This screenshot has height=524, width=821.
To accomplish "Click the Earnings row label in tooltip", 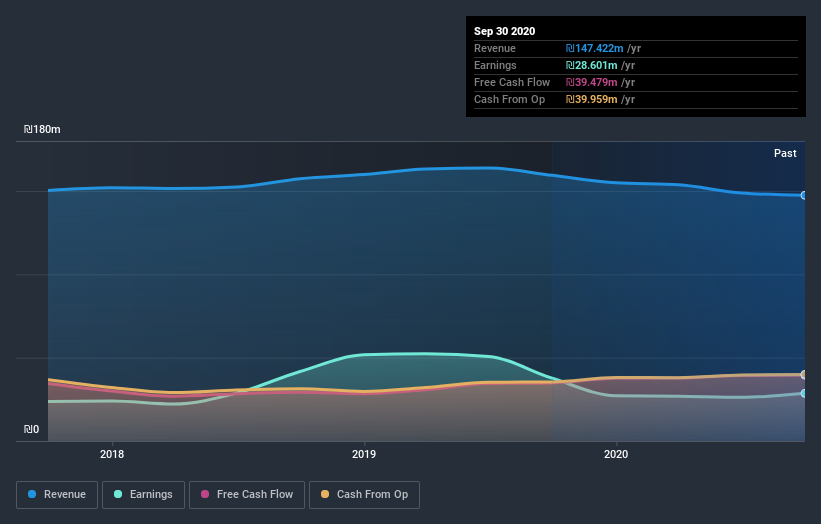I will [495, 65].
